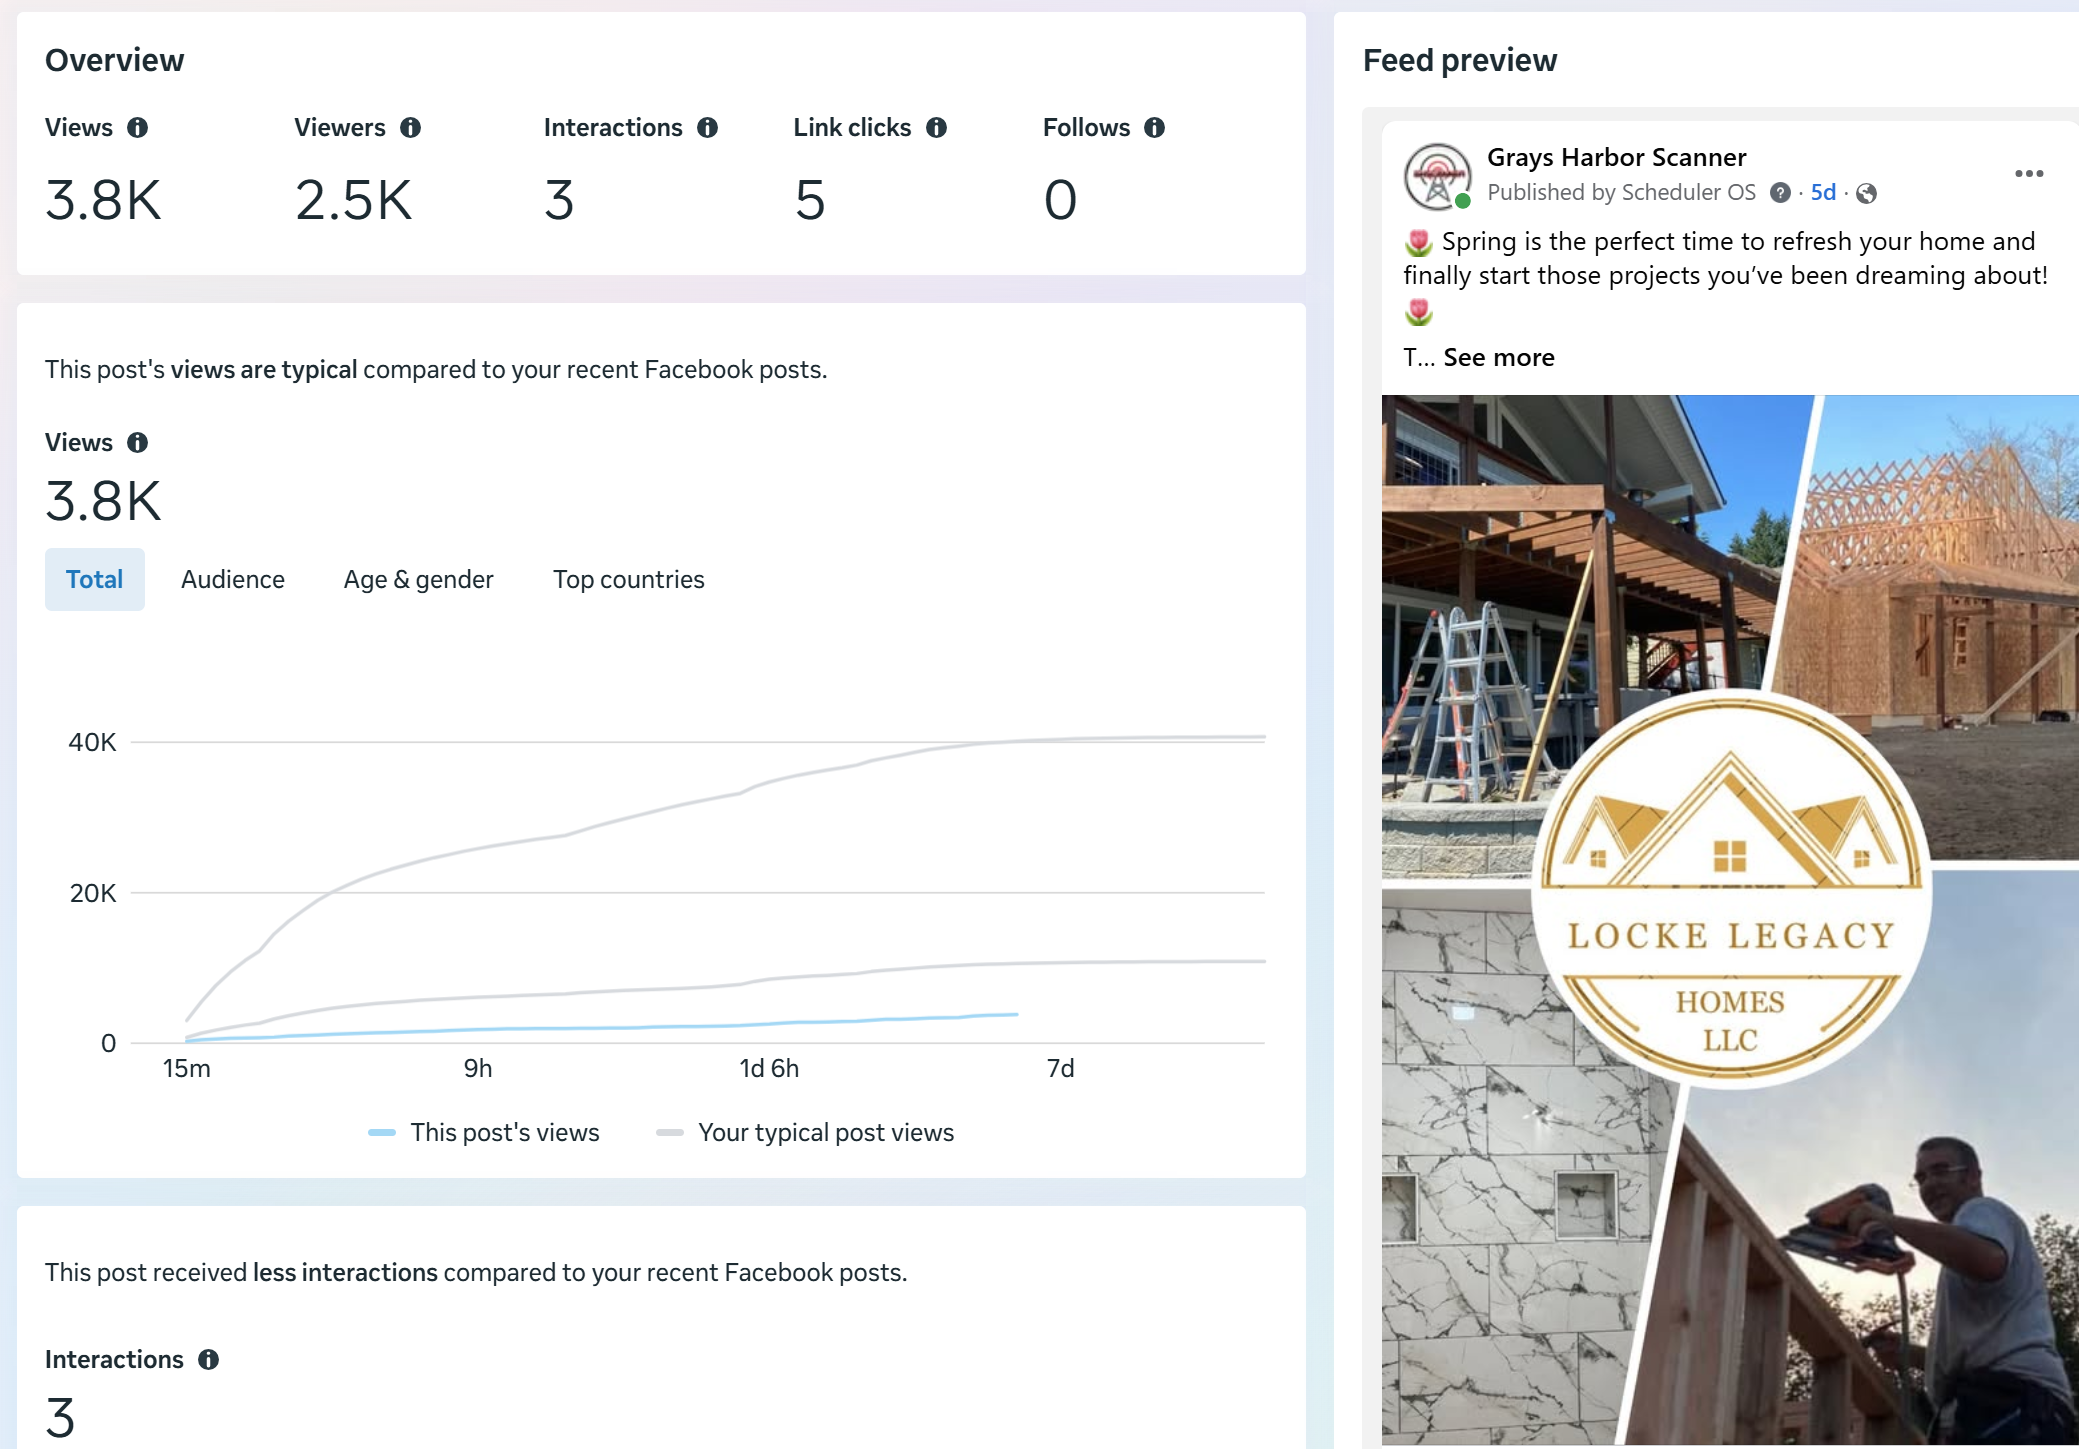
Task: Open the Locke Legacy Homes post image
Action: pos(1730,920)
